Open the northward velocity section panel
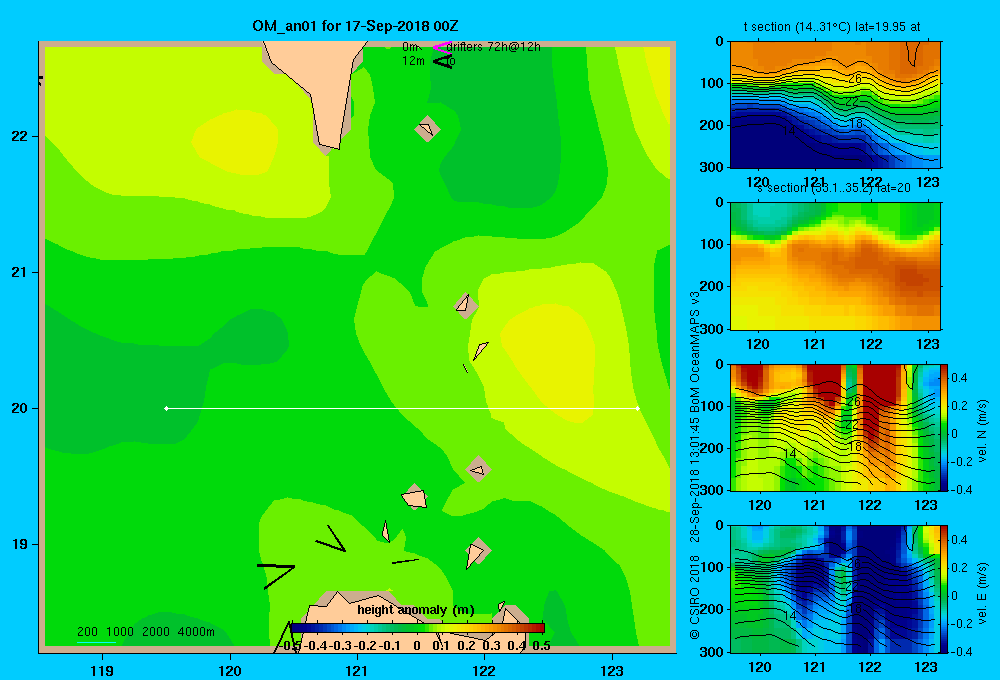Image resolution: width=1000 pixels, height=680 pixels. click(835, 427)
